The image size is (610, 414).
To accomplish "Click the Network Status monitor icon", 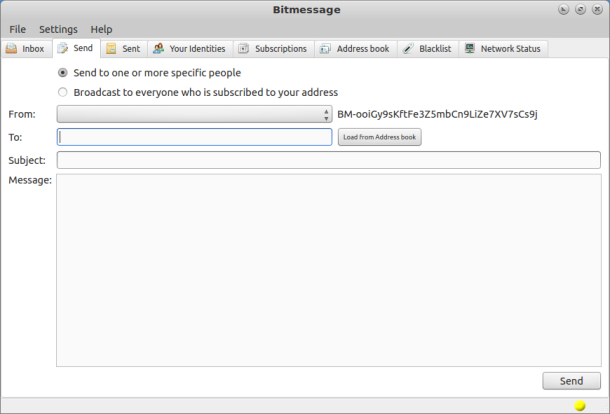I will (470, 49).
